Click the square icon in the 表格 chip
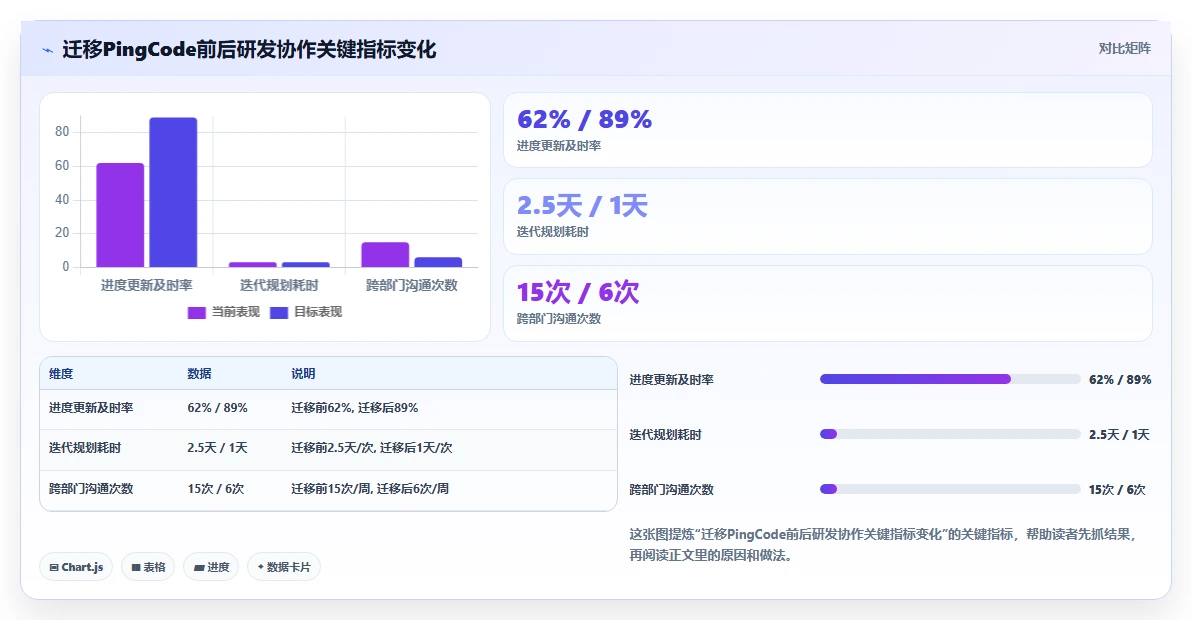Screen dimensions: 1192x620 [136, 568]
